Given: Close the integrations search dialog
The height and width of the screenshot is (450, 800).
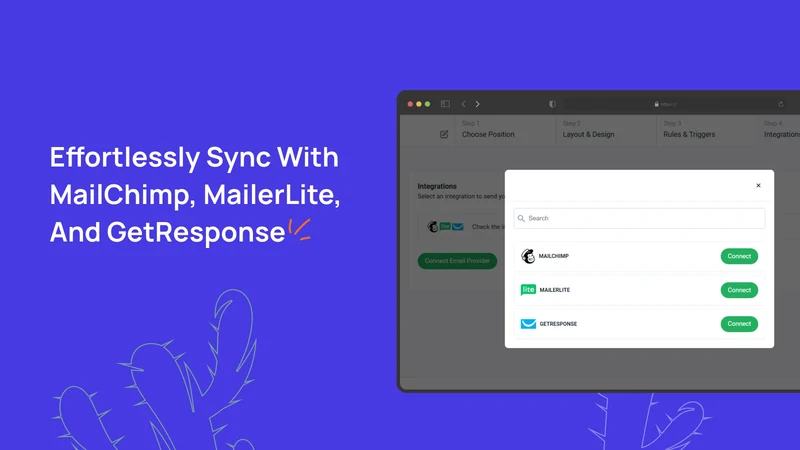Looking at the screenshot, I should pyautogui.click(x=758, y=185).
